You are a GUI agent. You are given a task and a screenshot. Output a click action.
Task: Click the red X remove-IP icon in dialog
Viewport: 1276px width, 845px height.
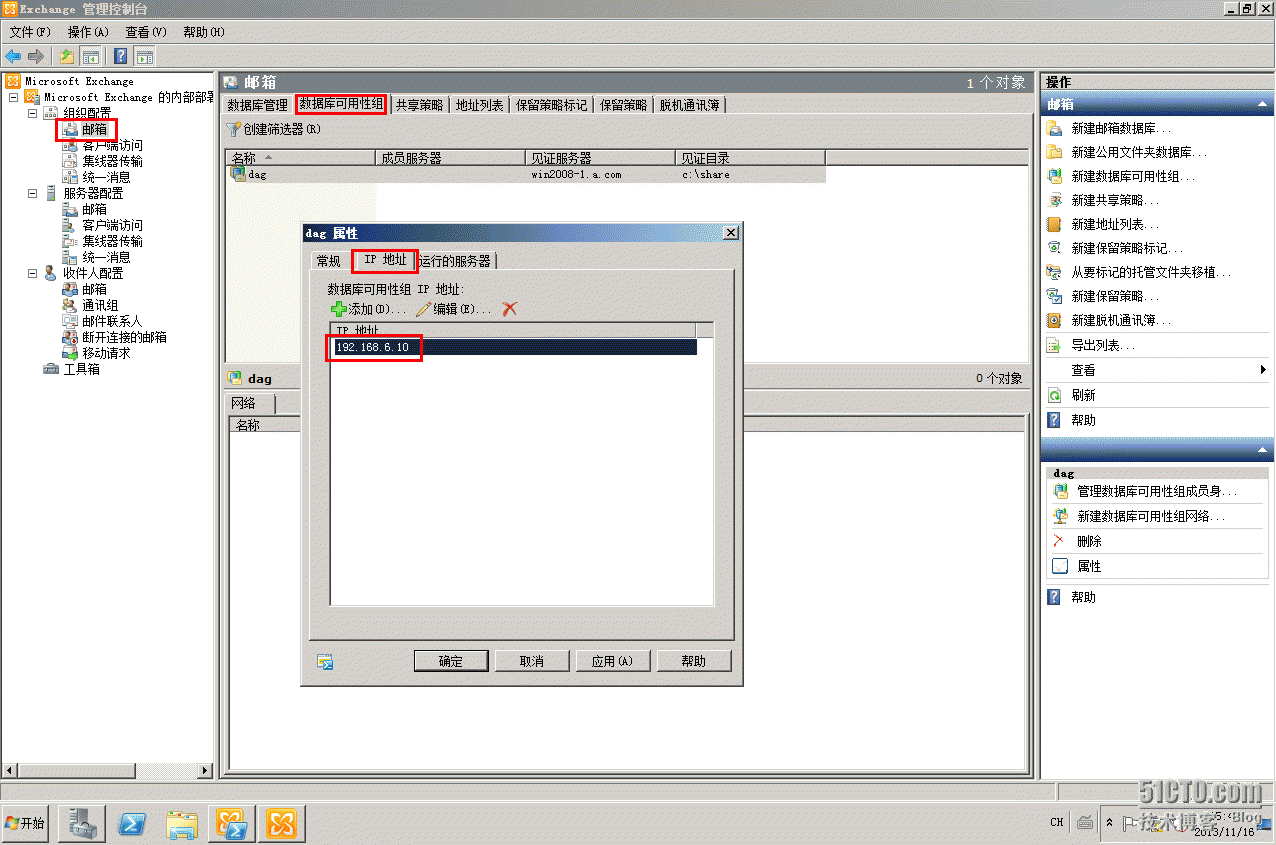[509, 309]
